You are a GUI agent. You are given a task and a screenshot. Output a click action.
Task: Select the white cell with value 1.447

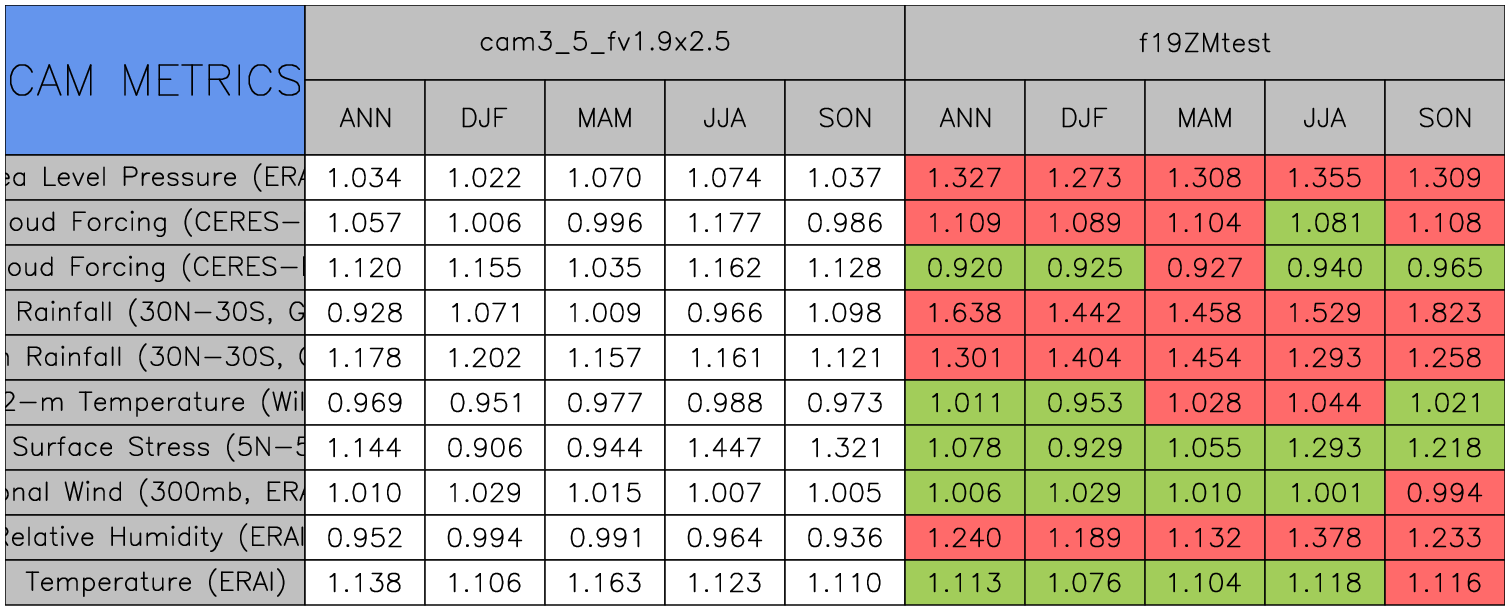[x=724, y=448]
